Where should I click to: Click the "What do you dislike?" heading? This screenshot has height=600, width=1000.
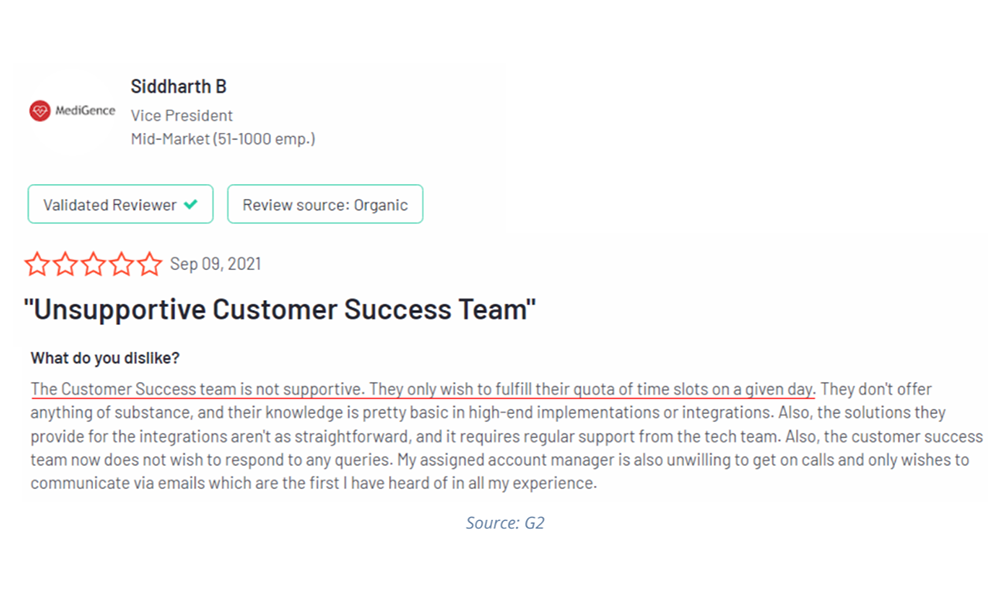[x=105, y=358]
